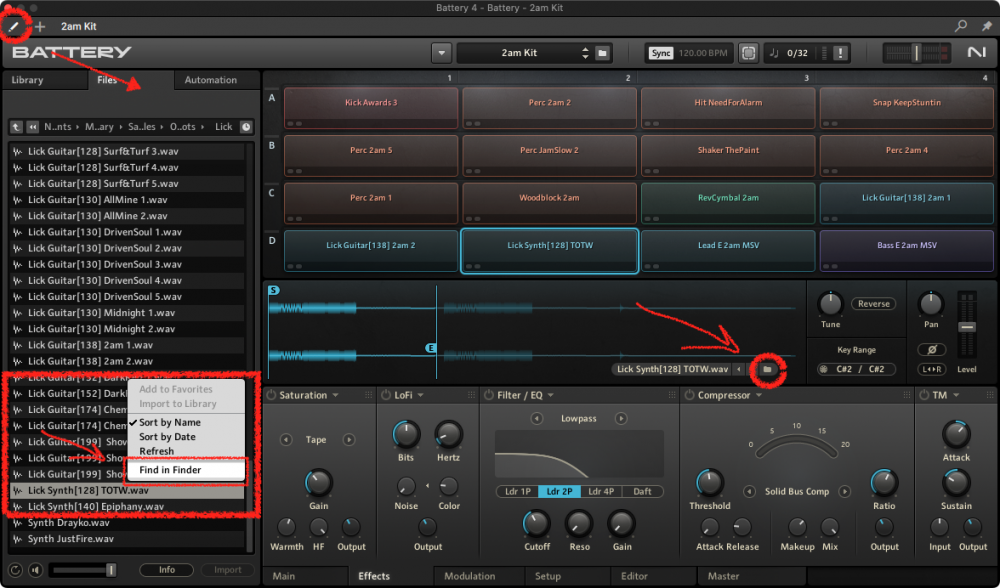Image resolution: width=1000 pixels, height=588 pixels.
Task: Open the LoFi module dropdown arrow
Action: pyautogui.click(x=420, y=395)
